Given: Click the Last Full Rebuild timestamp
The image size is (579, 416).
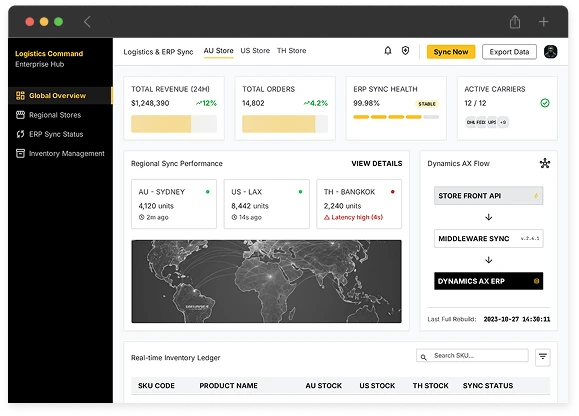Looking at the screenshot, I should [517, 319].
